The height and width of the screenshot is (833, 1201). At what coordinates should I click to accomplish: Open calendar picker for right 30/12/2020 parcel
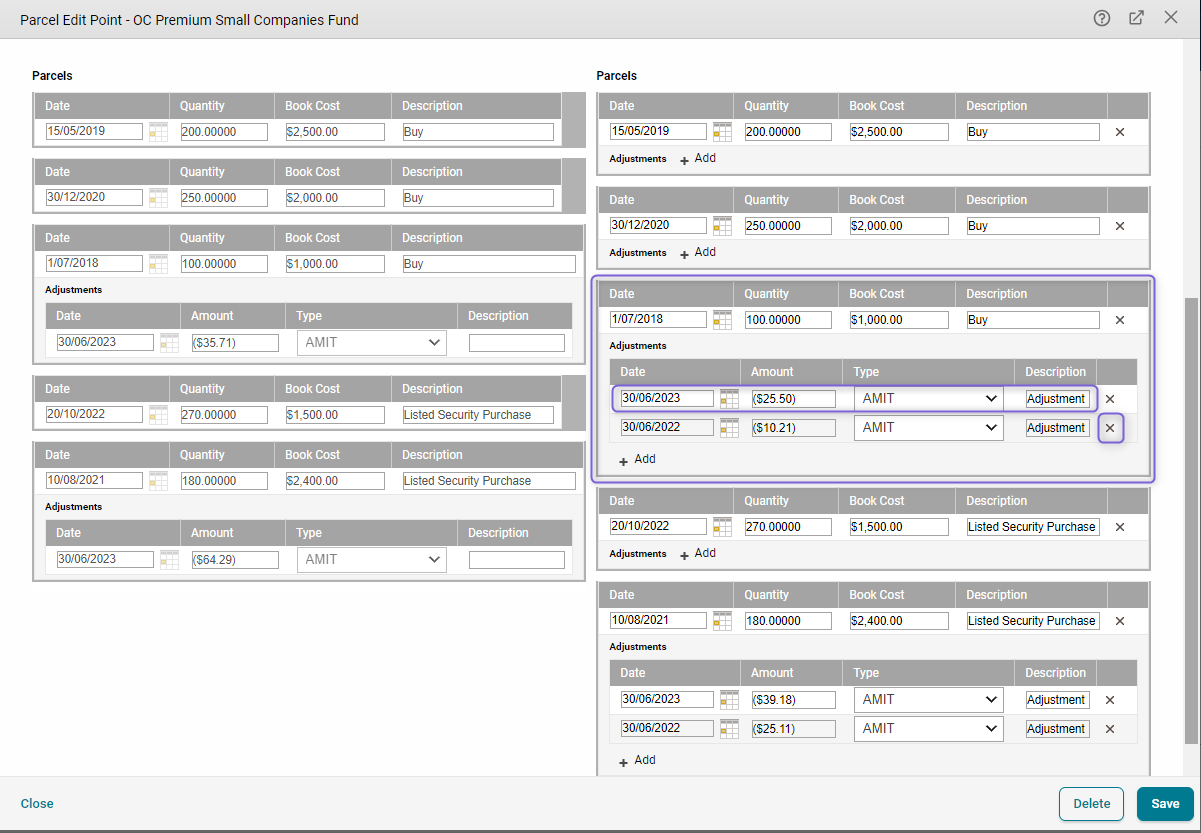coord(722,226)
